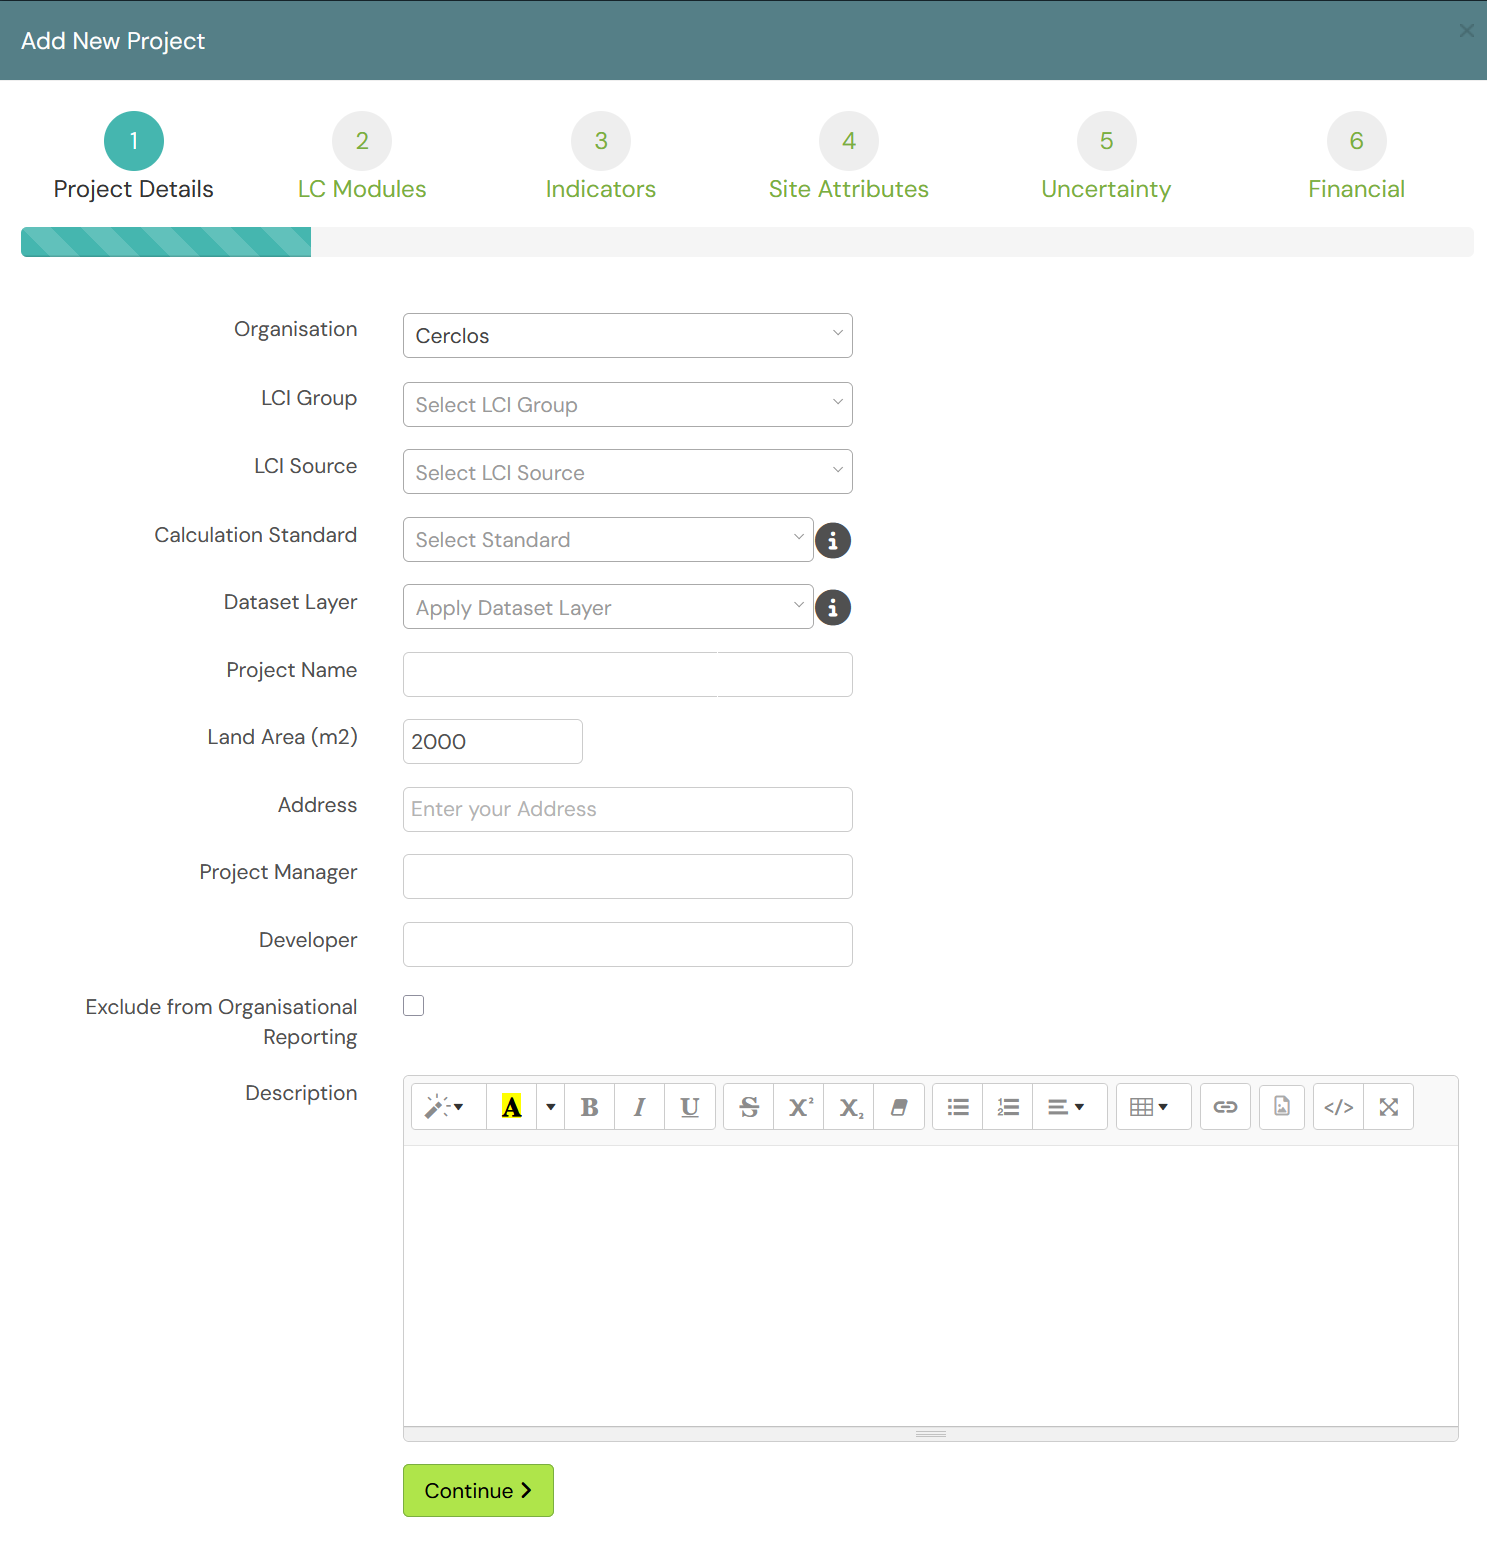This screenshot has width=1487, height=1568.
Task: Open the Organisation dropdown showing Cerclos
Action: pyautogui.click(x=628, y=336)
